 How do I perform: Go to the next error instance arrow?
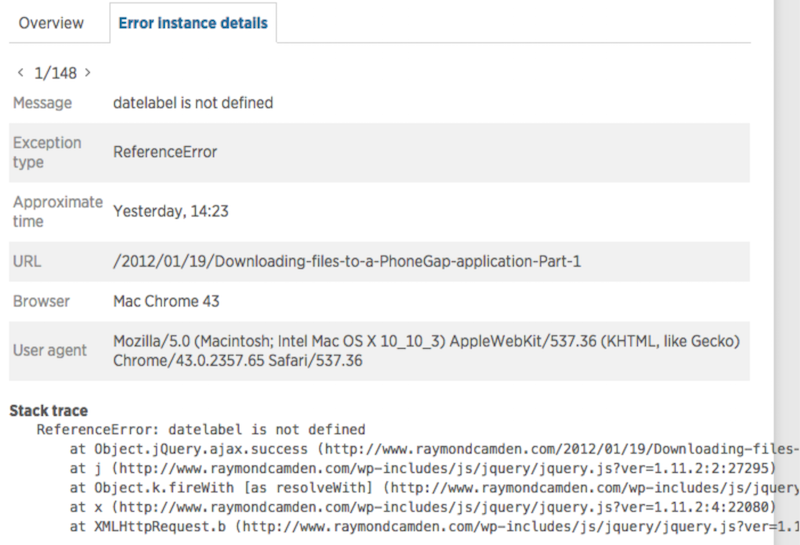click(x=88, y=72)
